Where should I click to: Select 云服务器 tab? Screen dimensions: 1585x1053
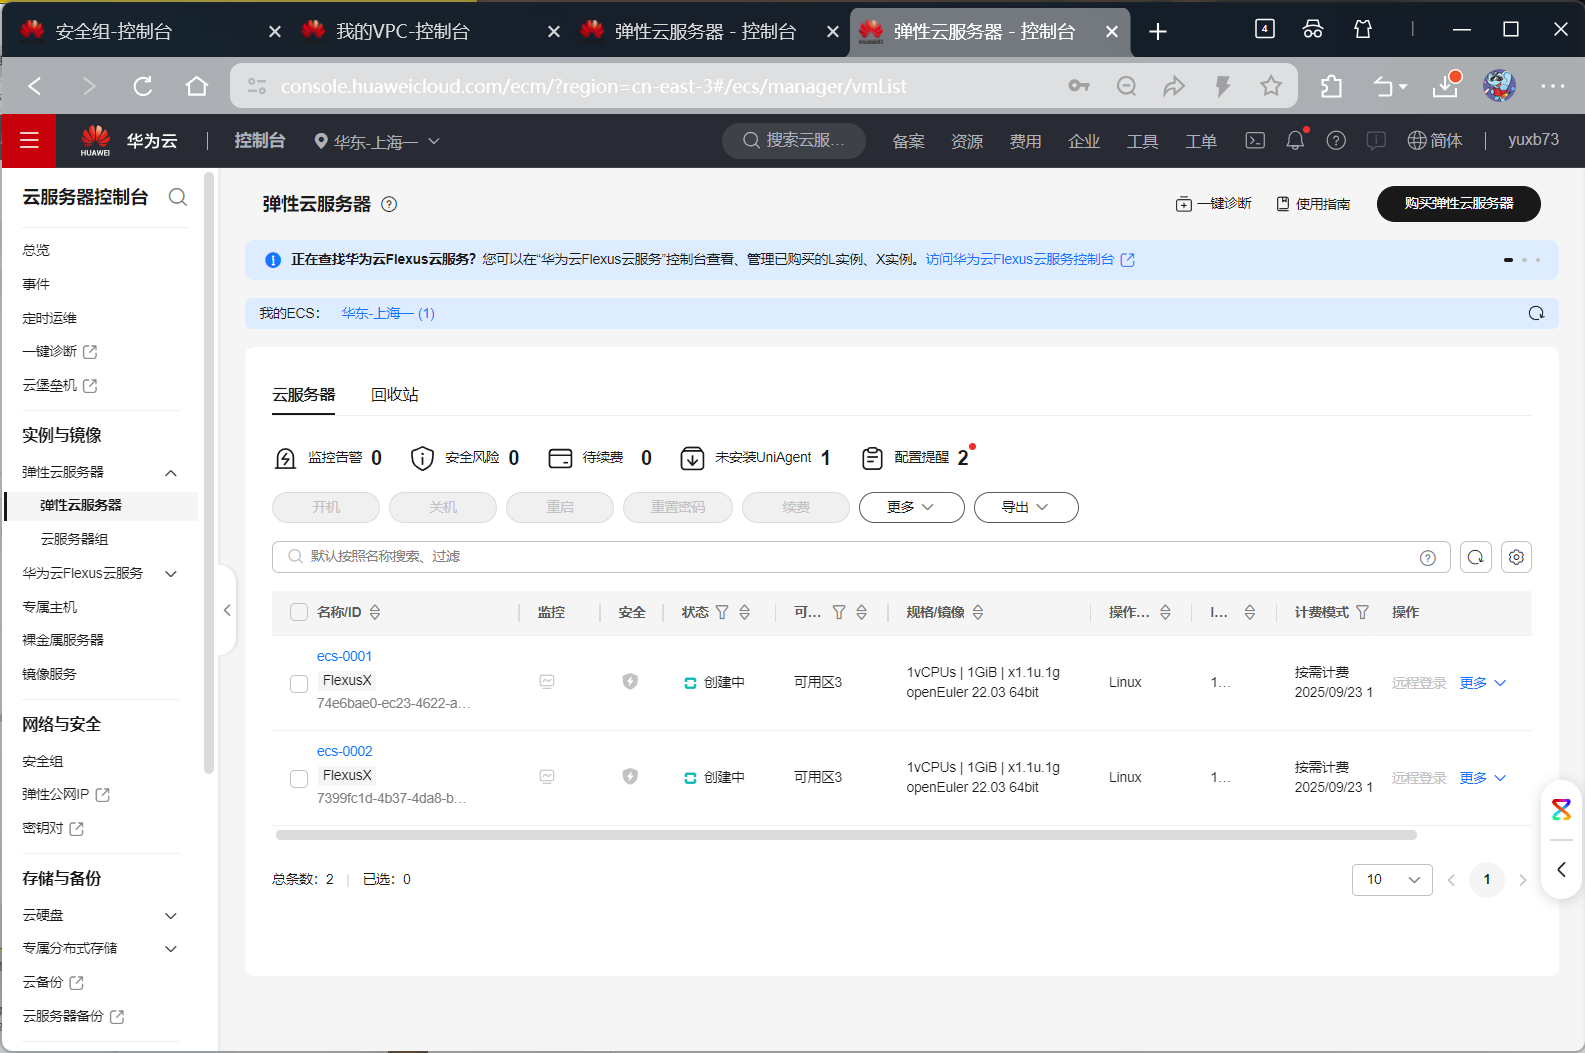click(x=304, y=395)
